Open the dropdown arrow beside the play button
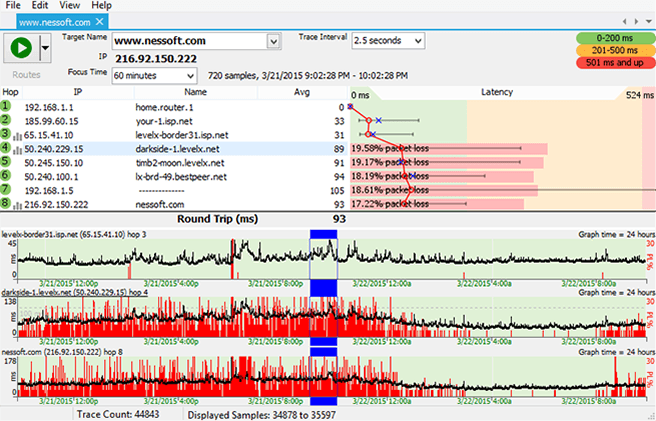 pyautogui.click(x=44, y=47)
